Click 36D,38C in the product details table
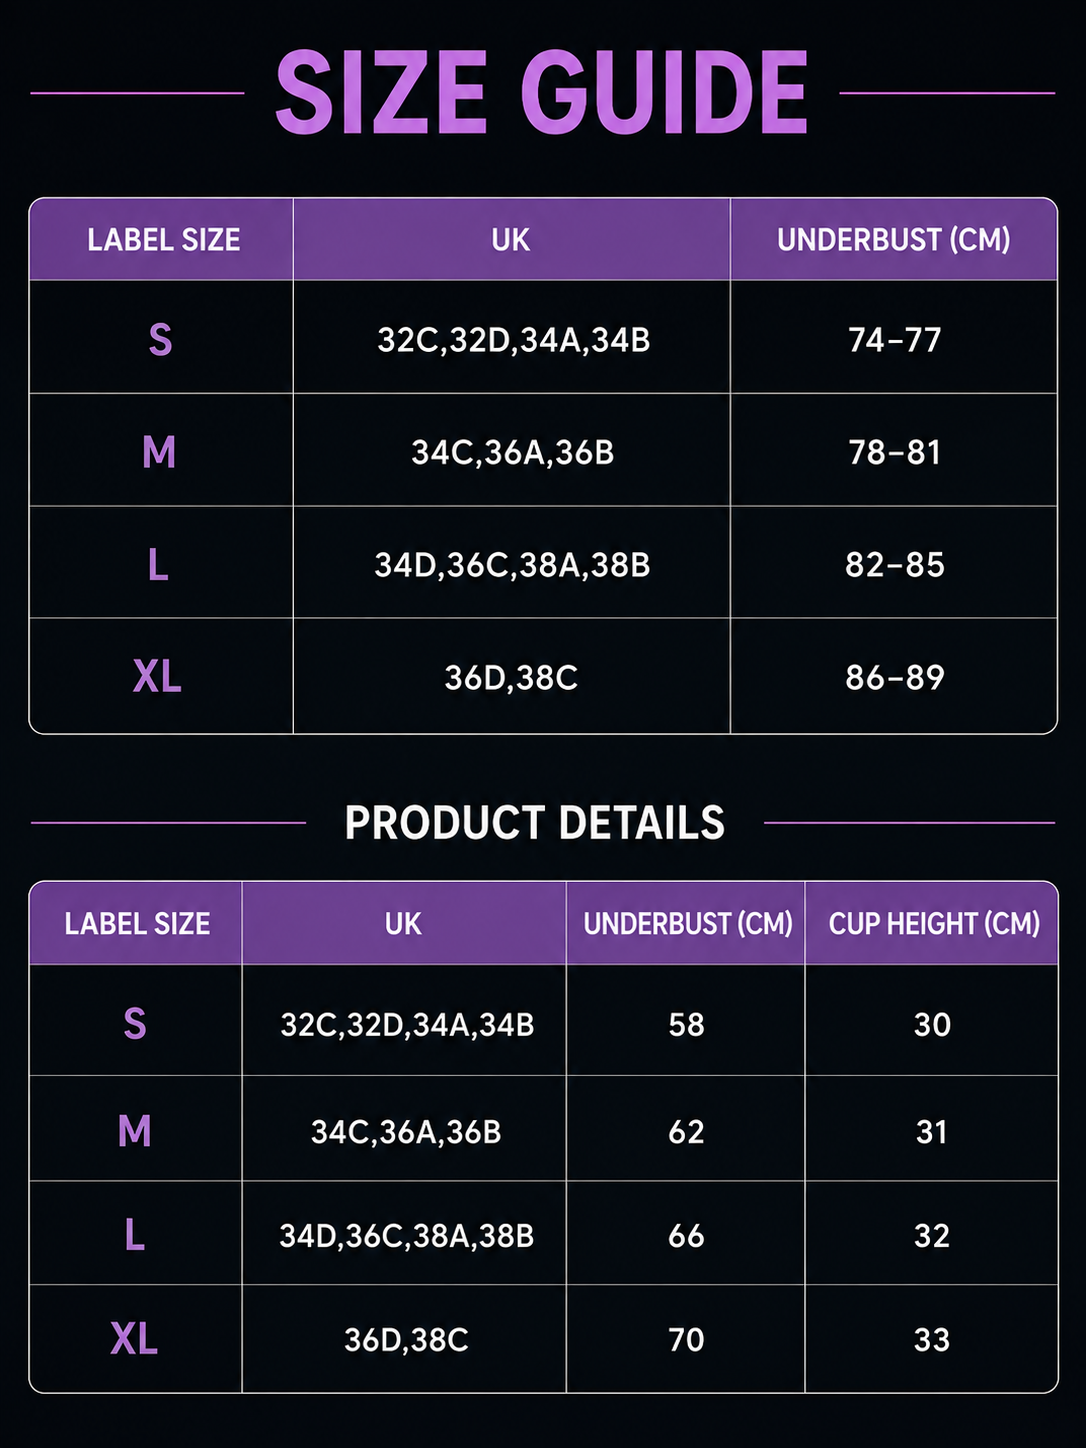Image resolution: width=1086 pixels, height=1448 pixels. [x=406, y=1339]
